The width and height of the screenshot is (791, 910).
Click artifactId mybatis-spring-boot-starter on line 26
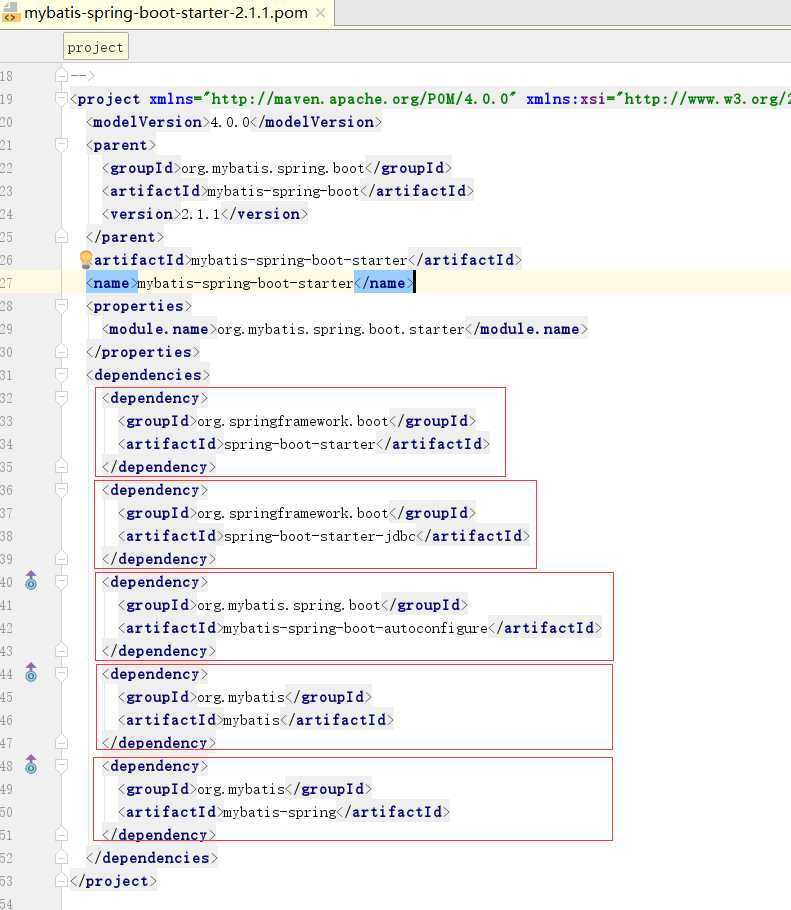(299, 261)
